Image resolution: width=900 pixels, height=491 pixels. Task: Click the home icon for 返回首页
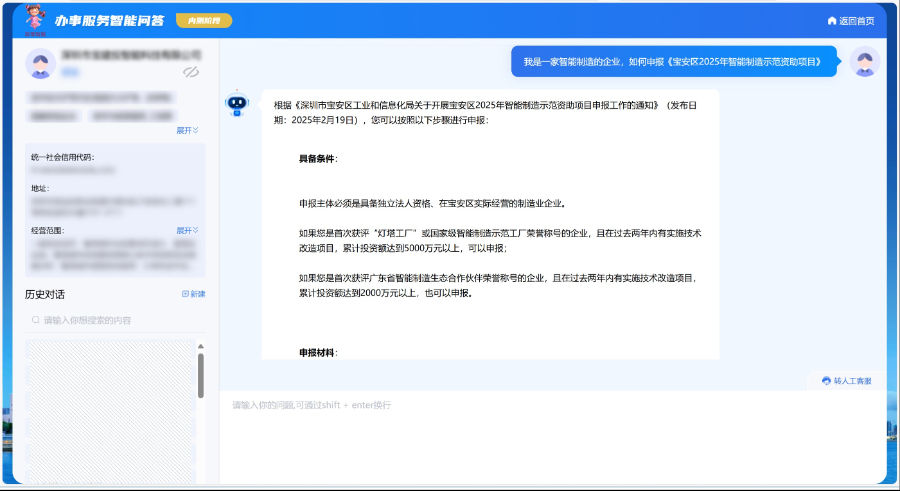(831, 21)
